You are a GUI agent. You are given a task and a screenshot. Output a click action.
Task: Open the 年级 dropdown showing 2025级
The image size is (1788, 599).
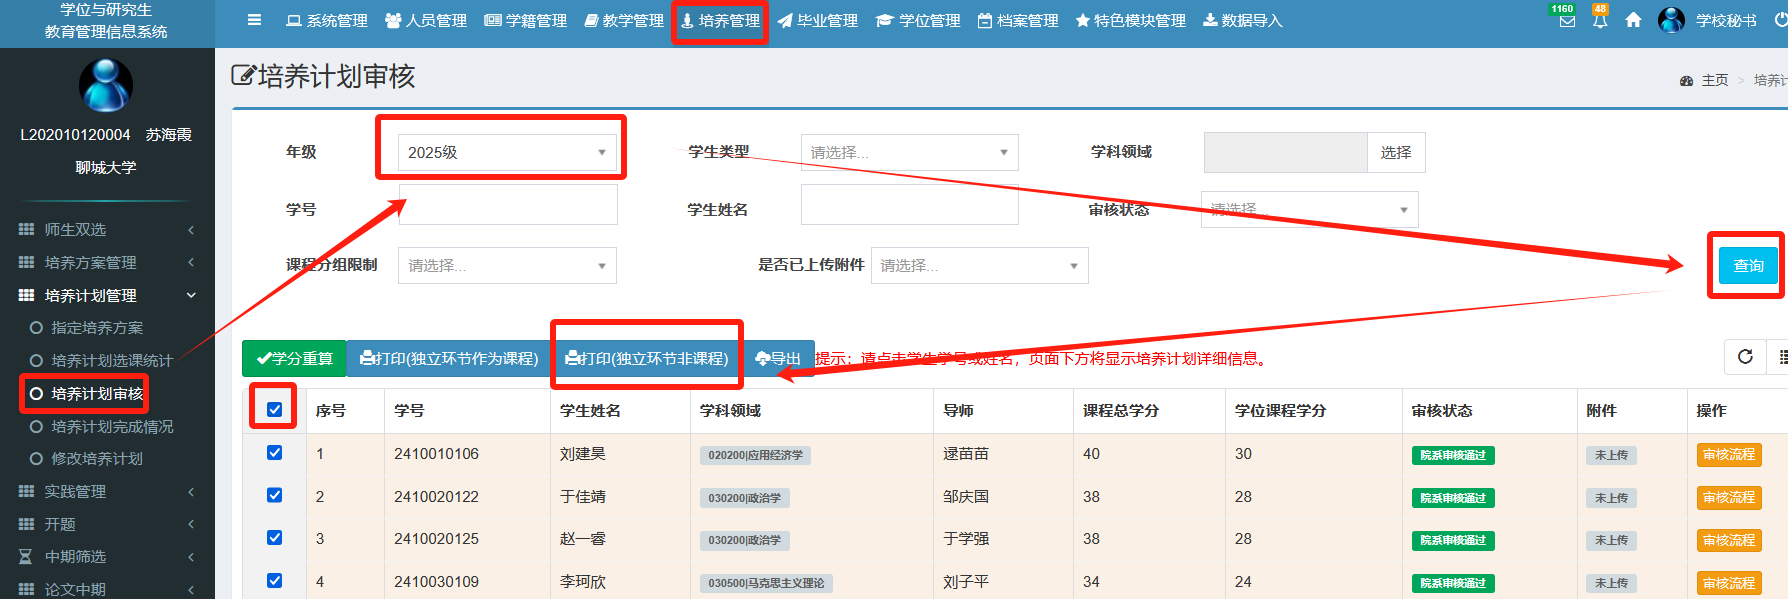point(507,152)
